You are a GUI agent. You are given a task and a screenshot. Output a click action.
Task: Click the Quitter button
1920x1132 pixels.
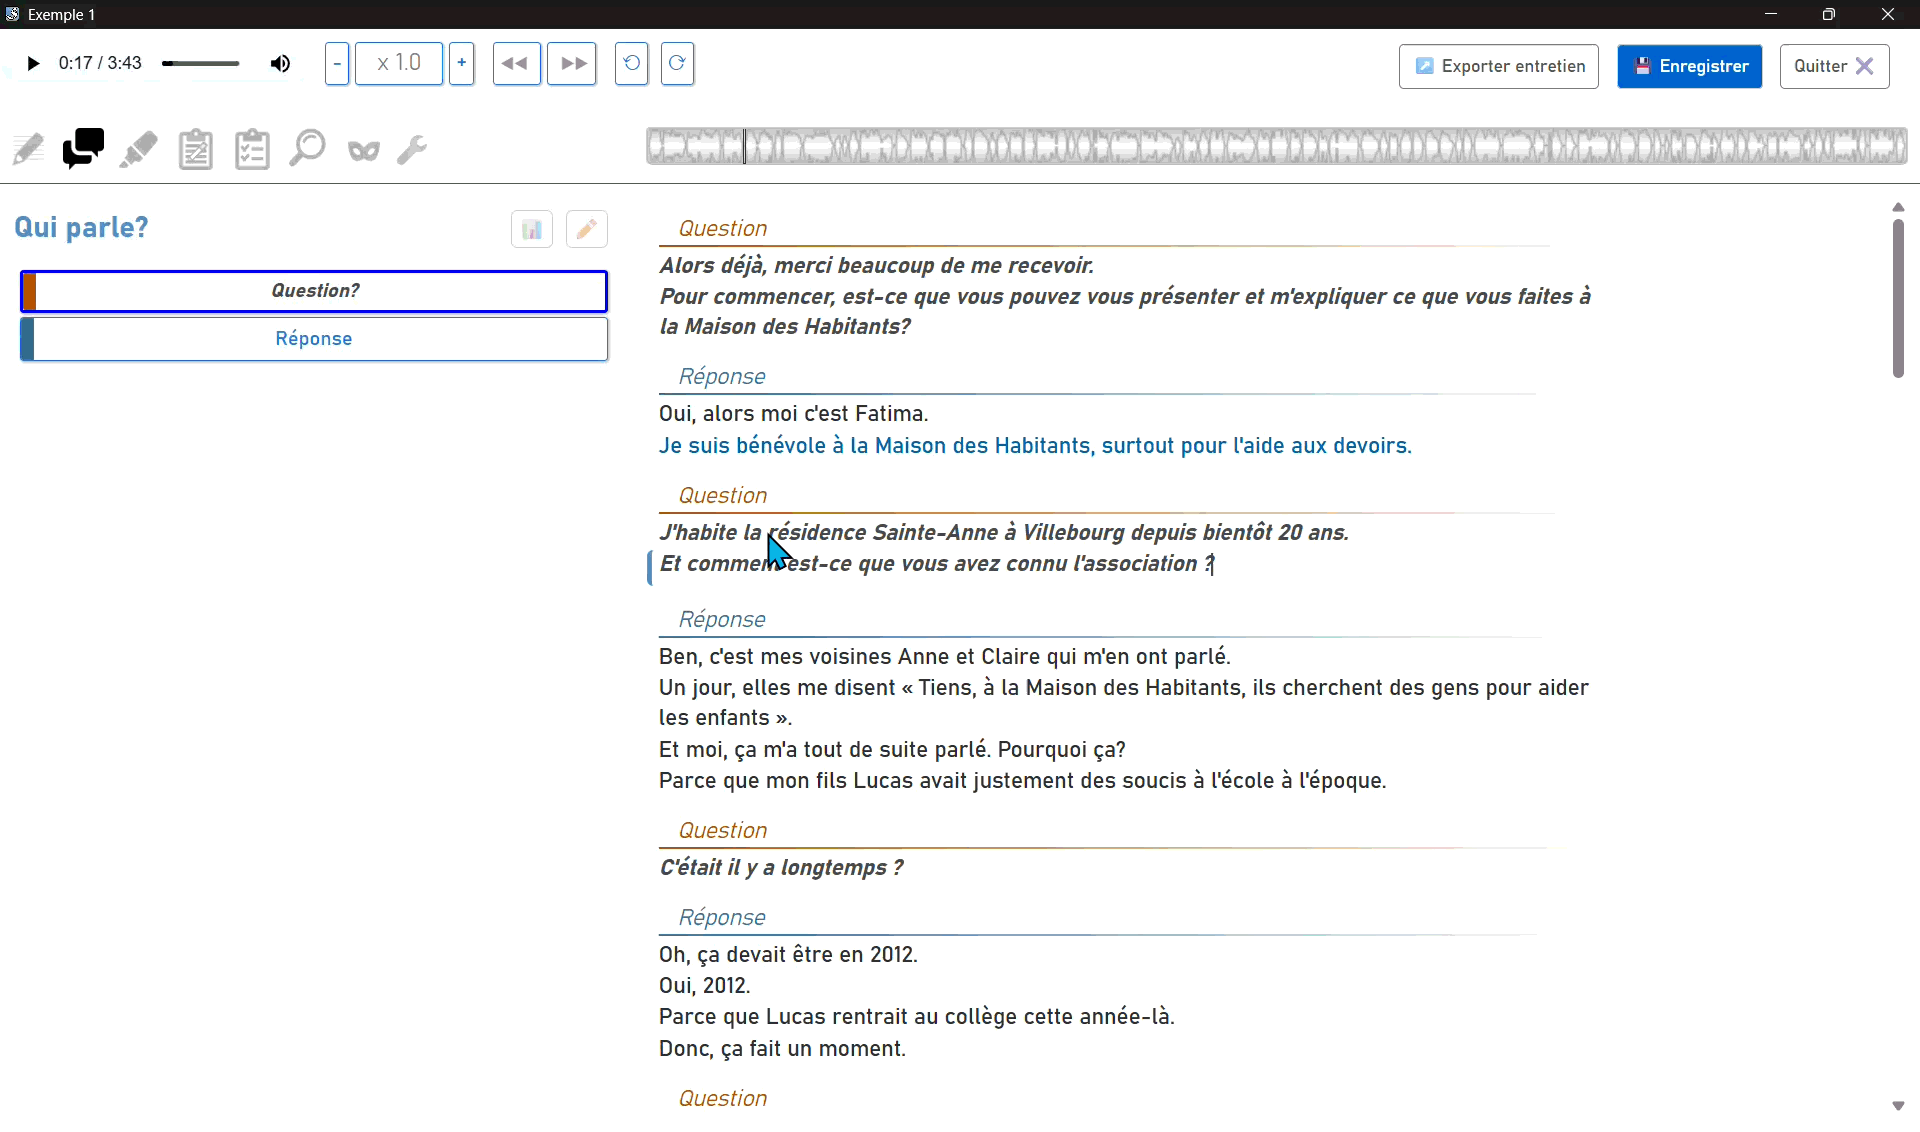(1834, 66)
